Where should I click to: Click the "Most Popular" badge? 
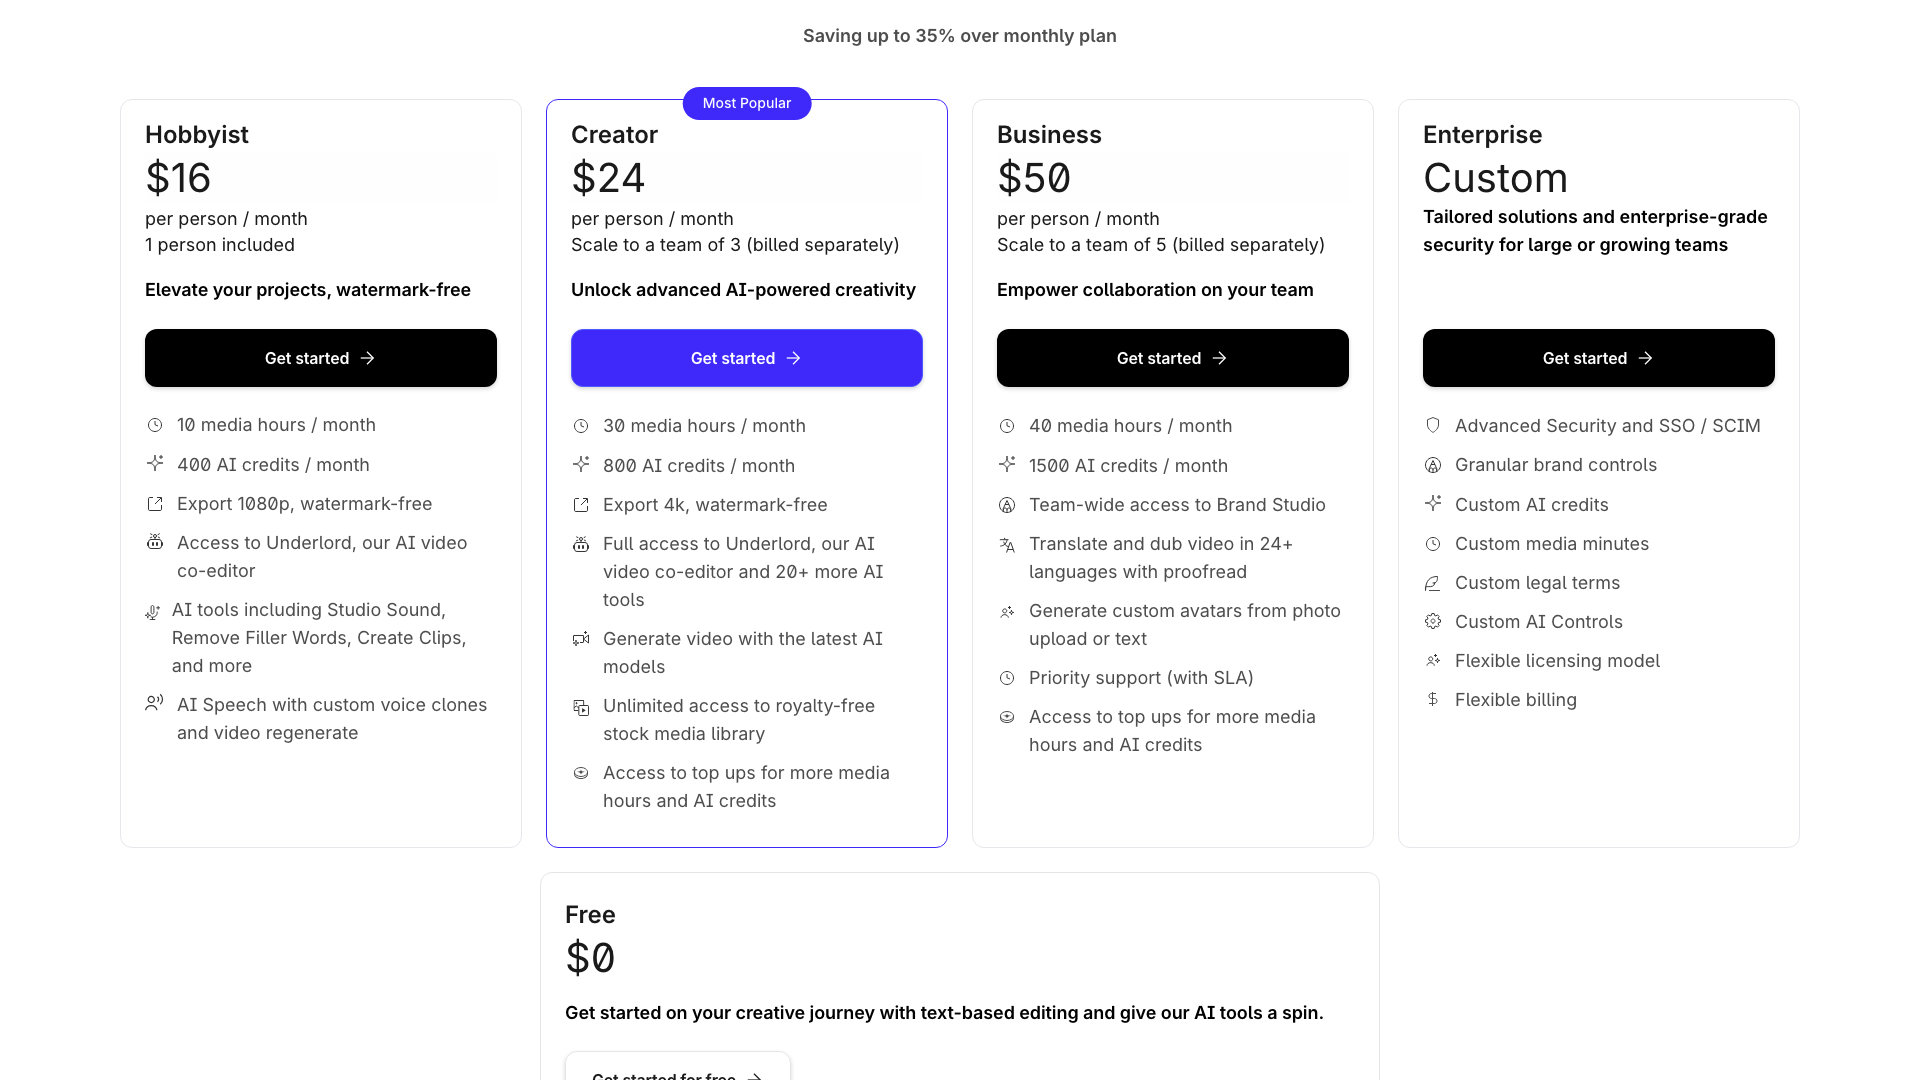coord(746,103)
